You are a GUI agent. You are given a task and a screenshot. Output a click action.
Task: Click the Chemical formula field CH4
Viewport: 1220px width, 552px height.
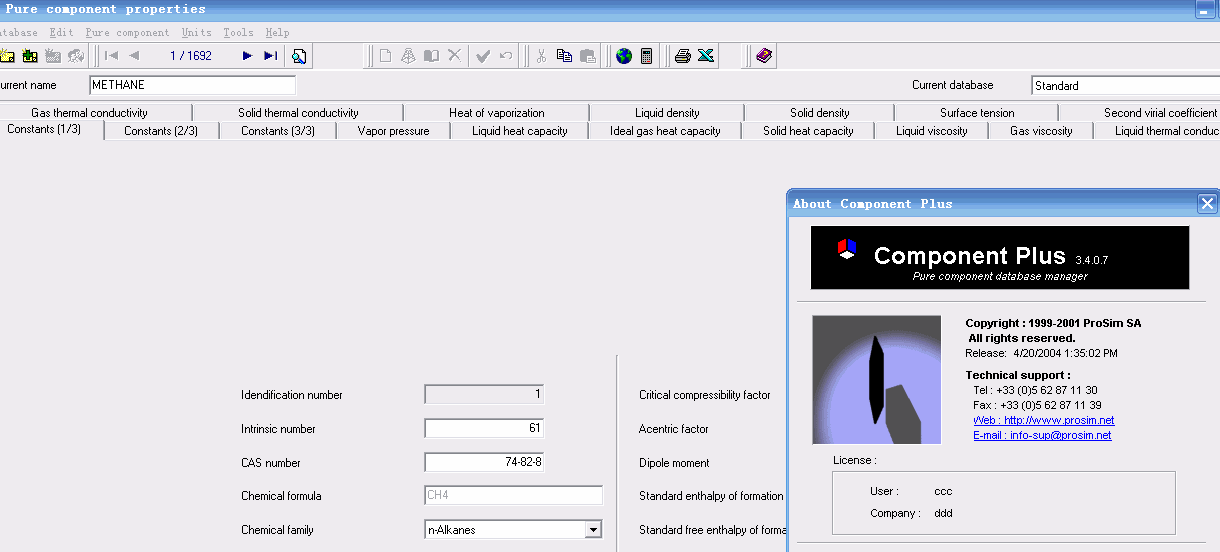tap(514, 495)
